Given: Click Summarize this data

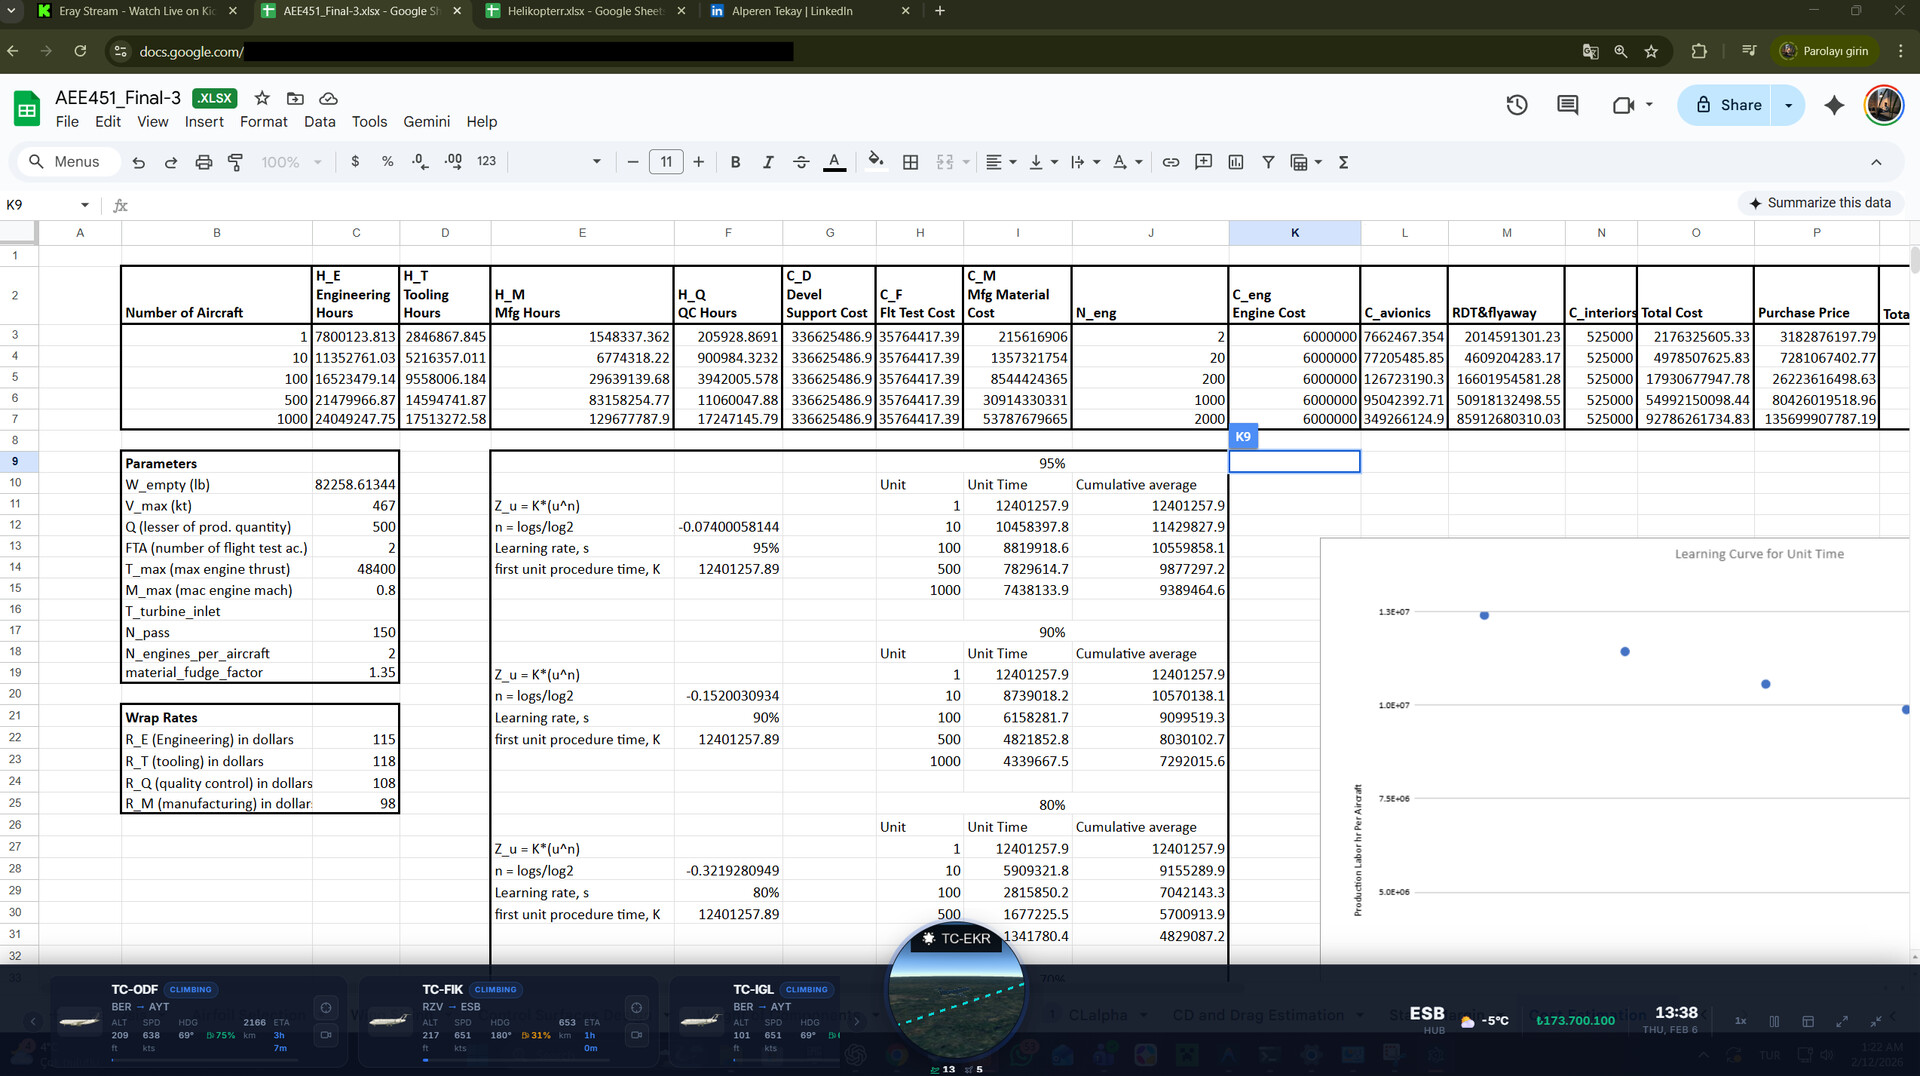Looking at the screenshot, I should tap(1820, 203).
